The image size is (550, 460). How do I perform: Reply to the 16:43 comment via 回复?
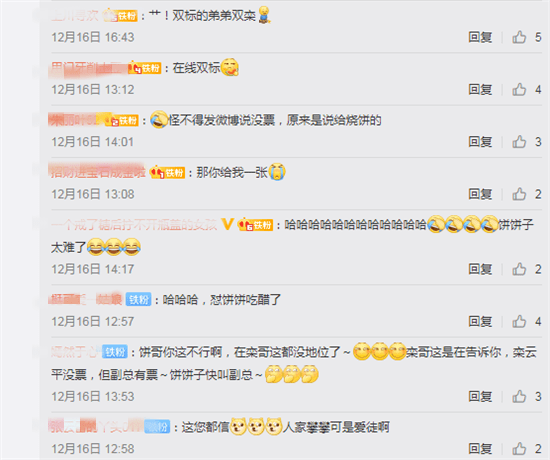pyautogui.click(x=480, y=37)
